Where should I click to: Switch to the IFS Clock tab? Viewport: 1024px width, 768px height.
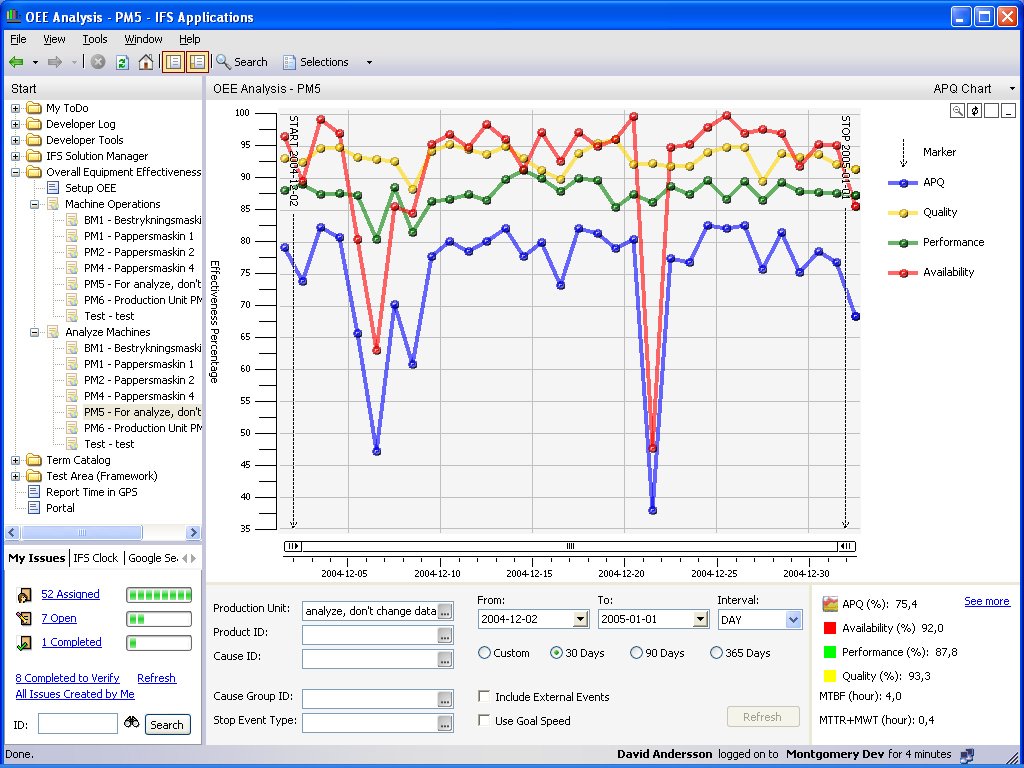point(95,558)
